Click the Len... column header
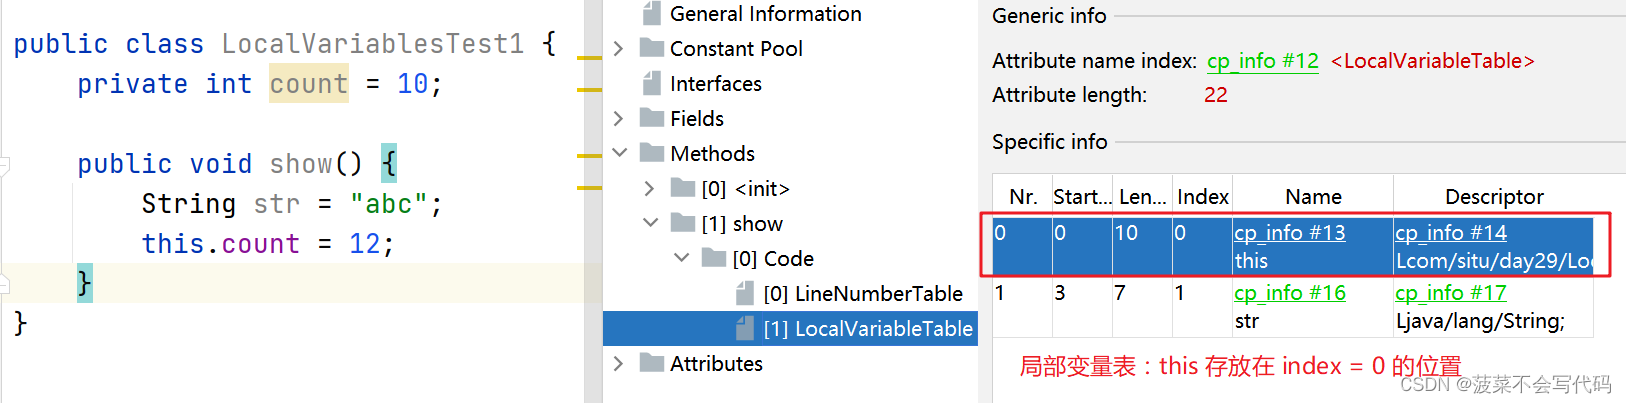This screenshot has height=403, width=1626. [x=1142, y=196]
